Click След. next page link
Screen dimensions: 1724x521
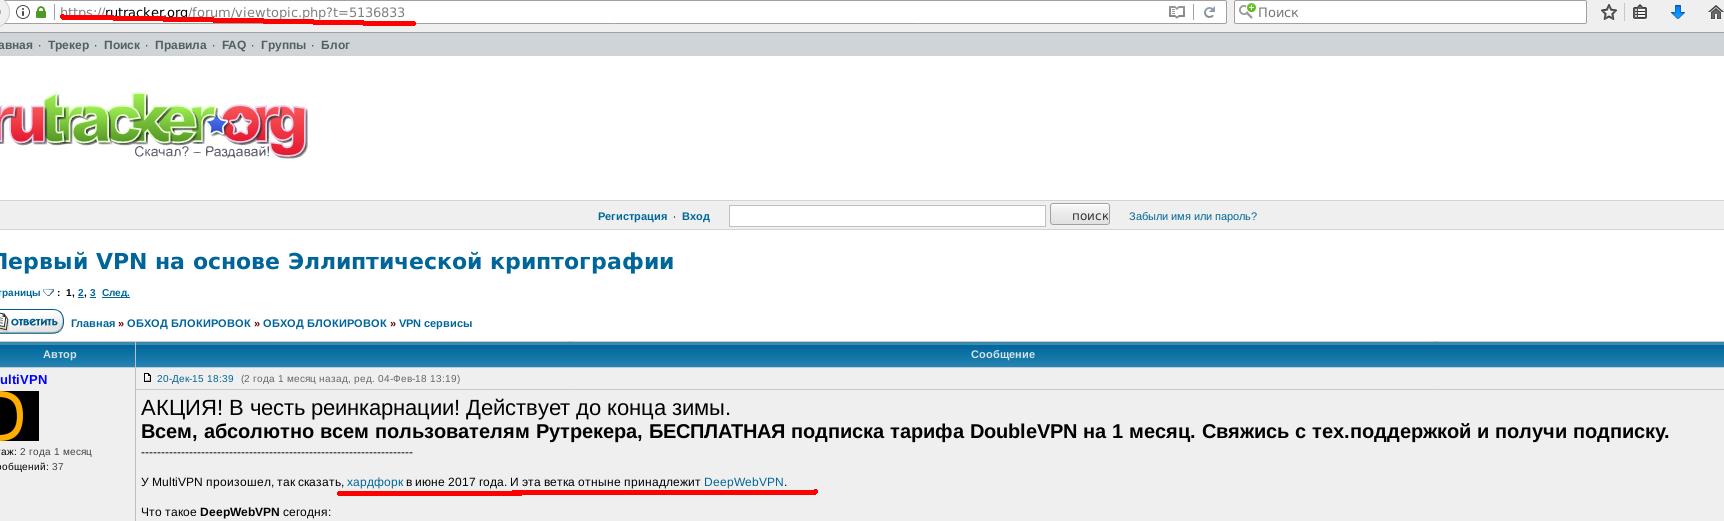[116, 293]
